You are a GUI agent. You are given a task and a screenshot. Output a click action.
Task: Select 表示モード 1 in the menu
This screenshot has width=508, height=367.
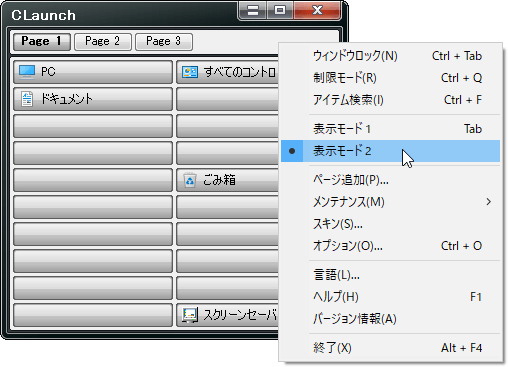point(390,129)
